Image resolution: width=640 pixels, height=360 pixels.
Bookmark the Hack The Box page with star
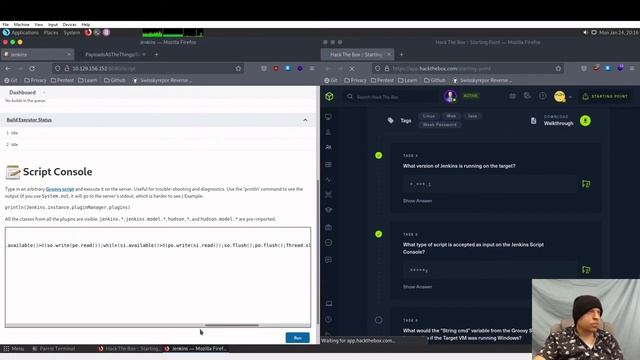click(558, 69)
